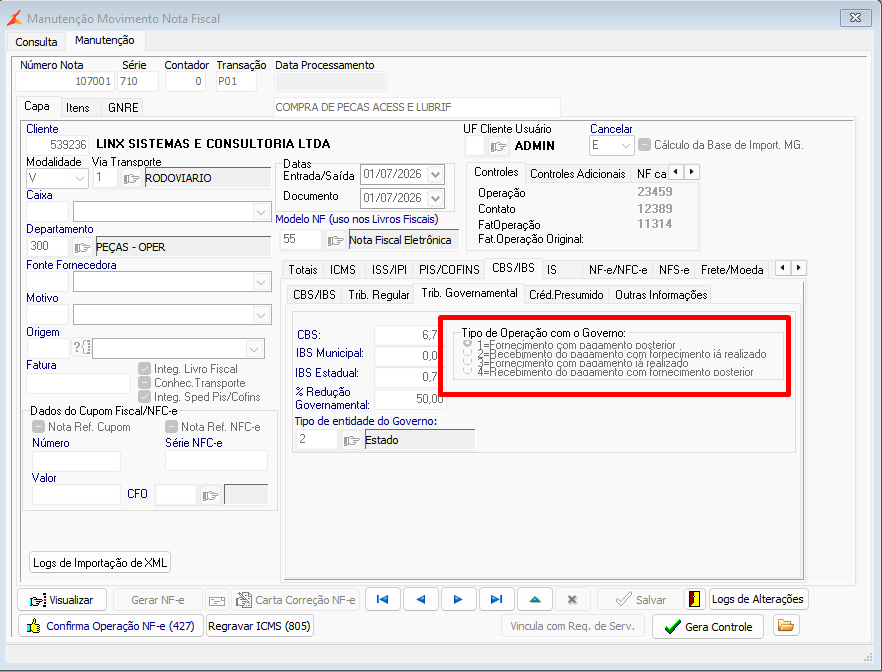Image resolution: width=882 pixels, height=672 pixels.
Task: Click lookup hand icon beside CFO field
Action: point(210,495)
